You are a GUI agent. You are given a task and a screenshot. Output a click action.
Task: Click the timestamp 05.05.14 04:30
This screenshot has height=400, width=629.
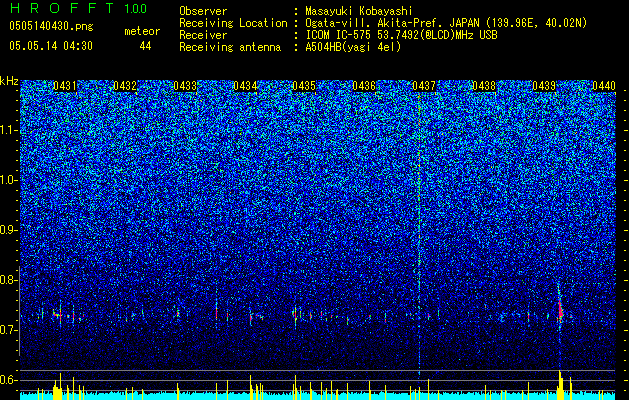coord(51,46)
